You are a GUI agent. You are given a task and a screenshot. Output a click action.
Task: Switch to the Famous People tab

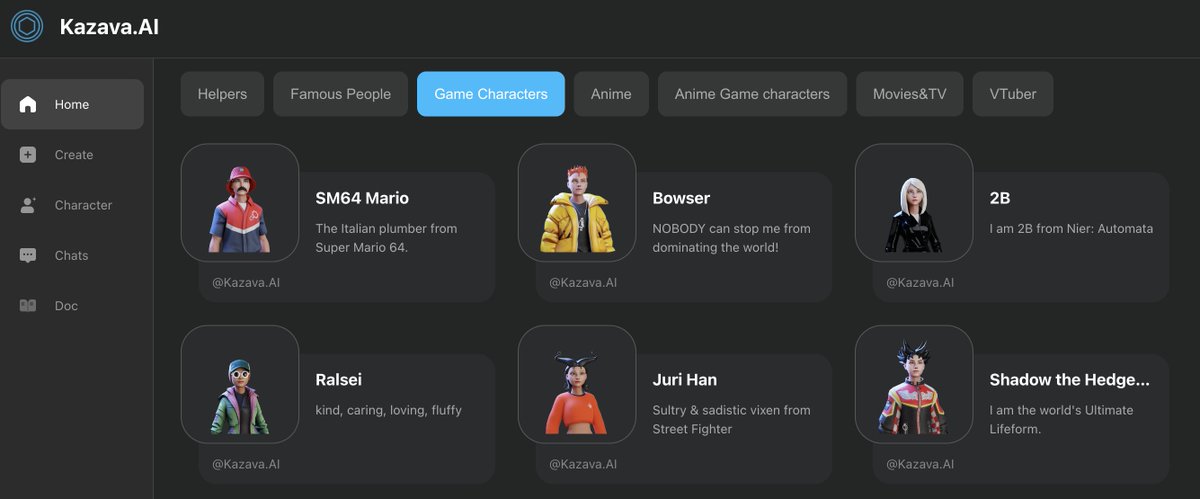340,94
